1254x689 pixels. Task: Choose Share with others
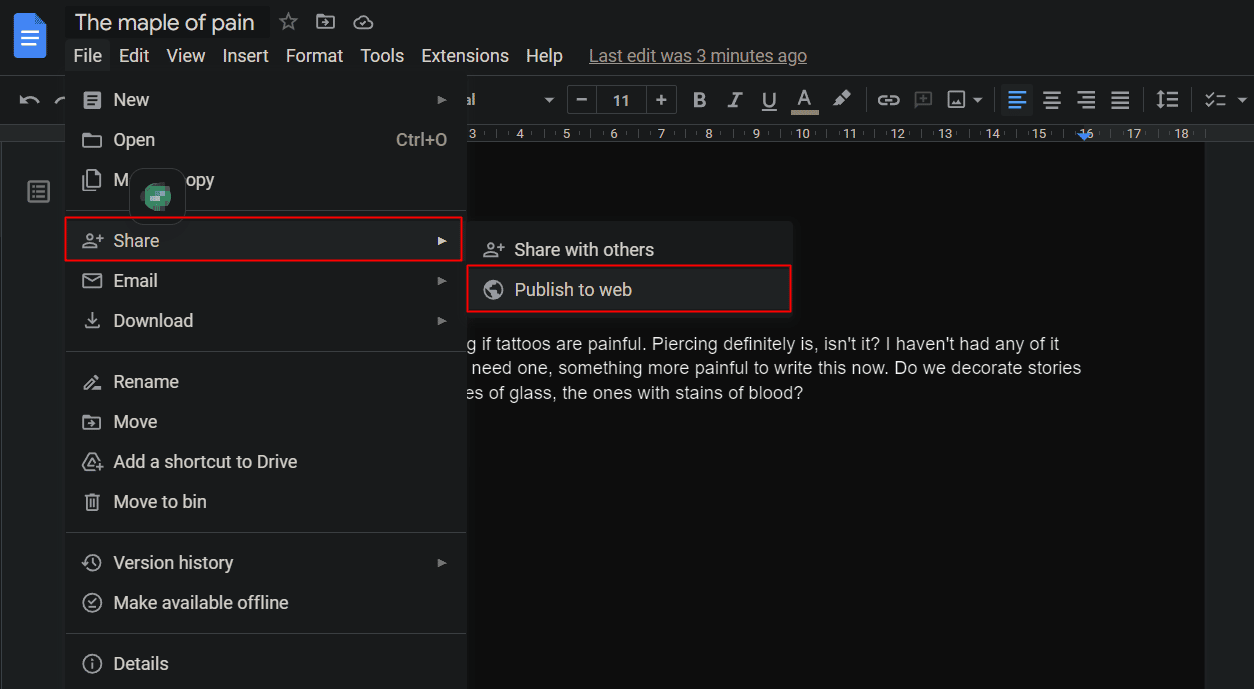630,250
